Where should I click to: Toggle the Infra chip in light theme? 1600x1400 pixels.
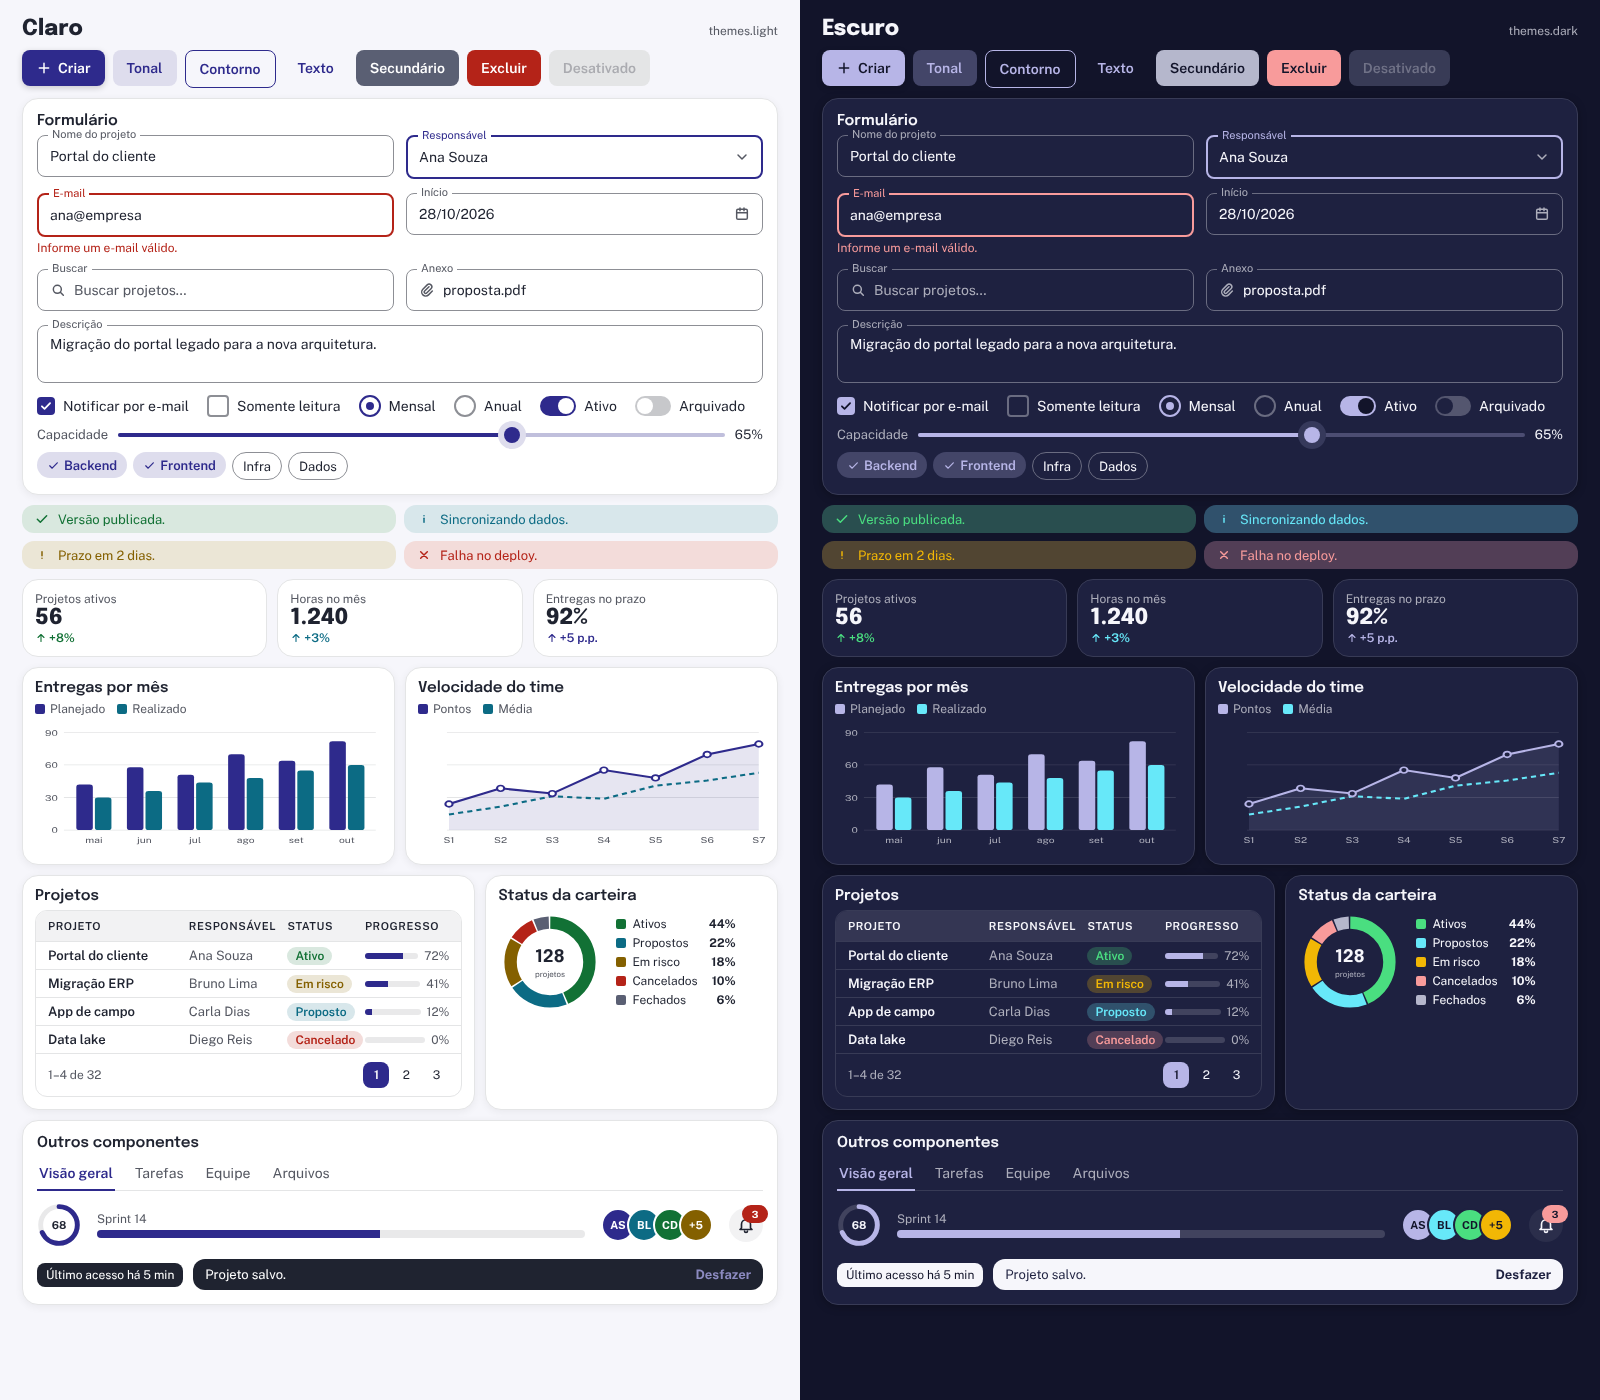[x=257, y=466]
